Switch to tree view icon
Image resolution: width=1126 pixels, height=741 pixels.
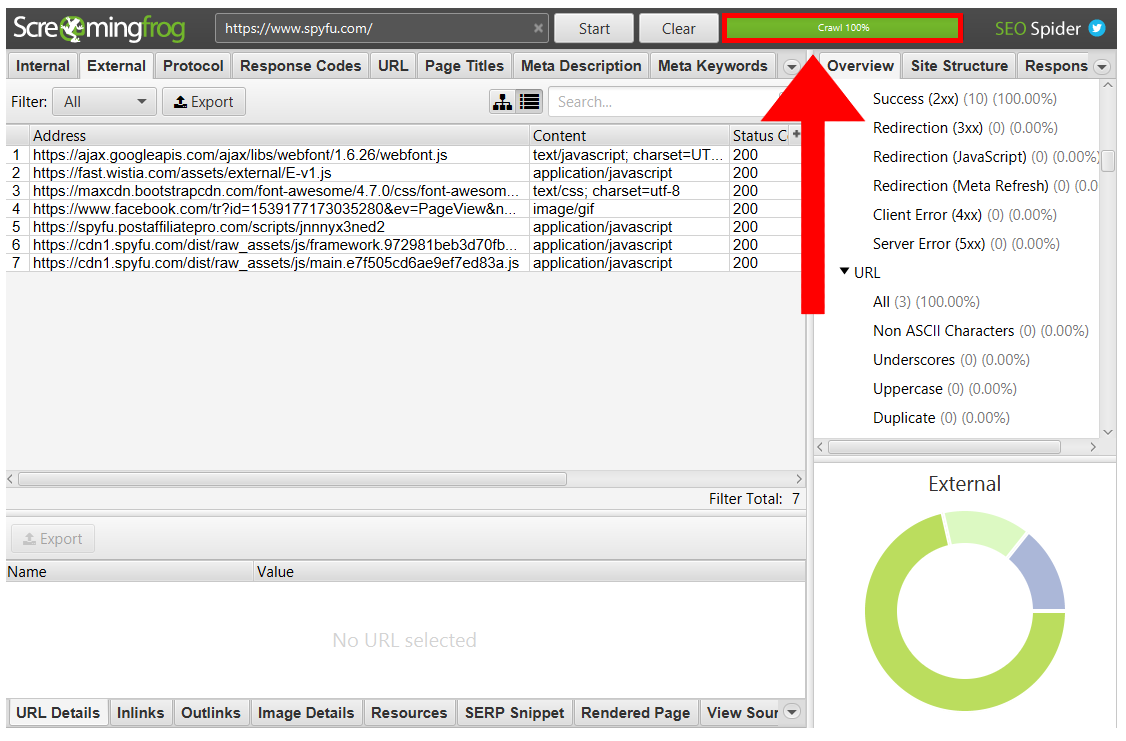[x=502, y=102]
